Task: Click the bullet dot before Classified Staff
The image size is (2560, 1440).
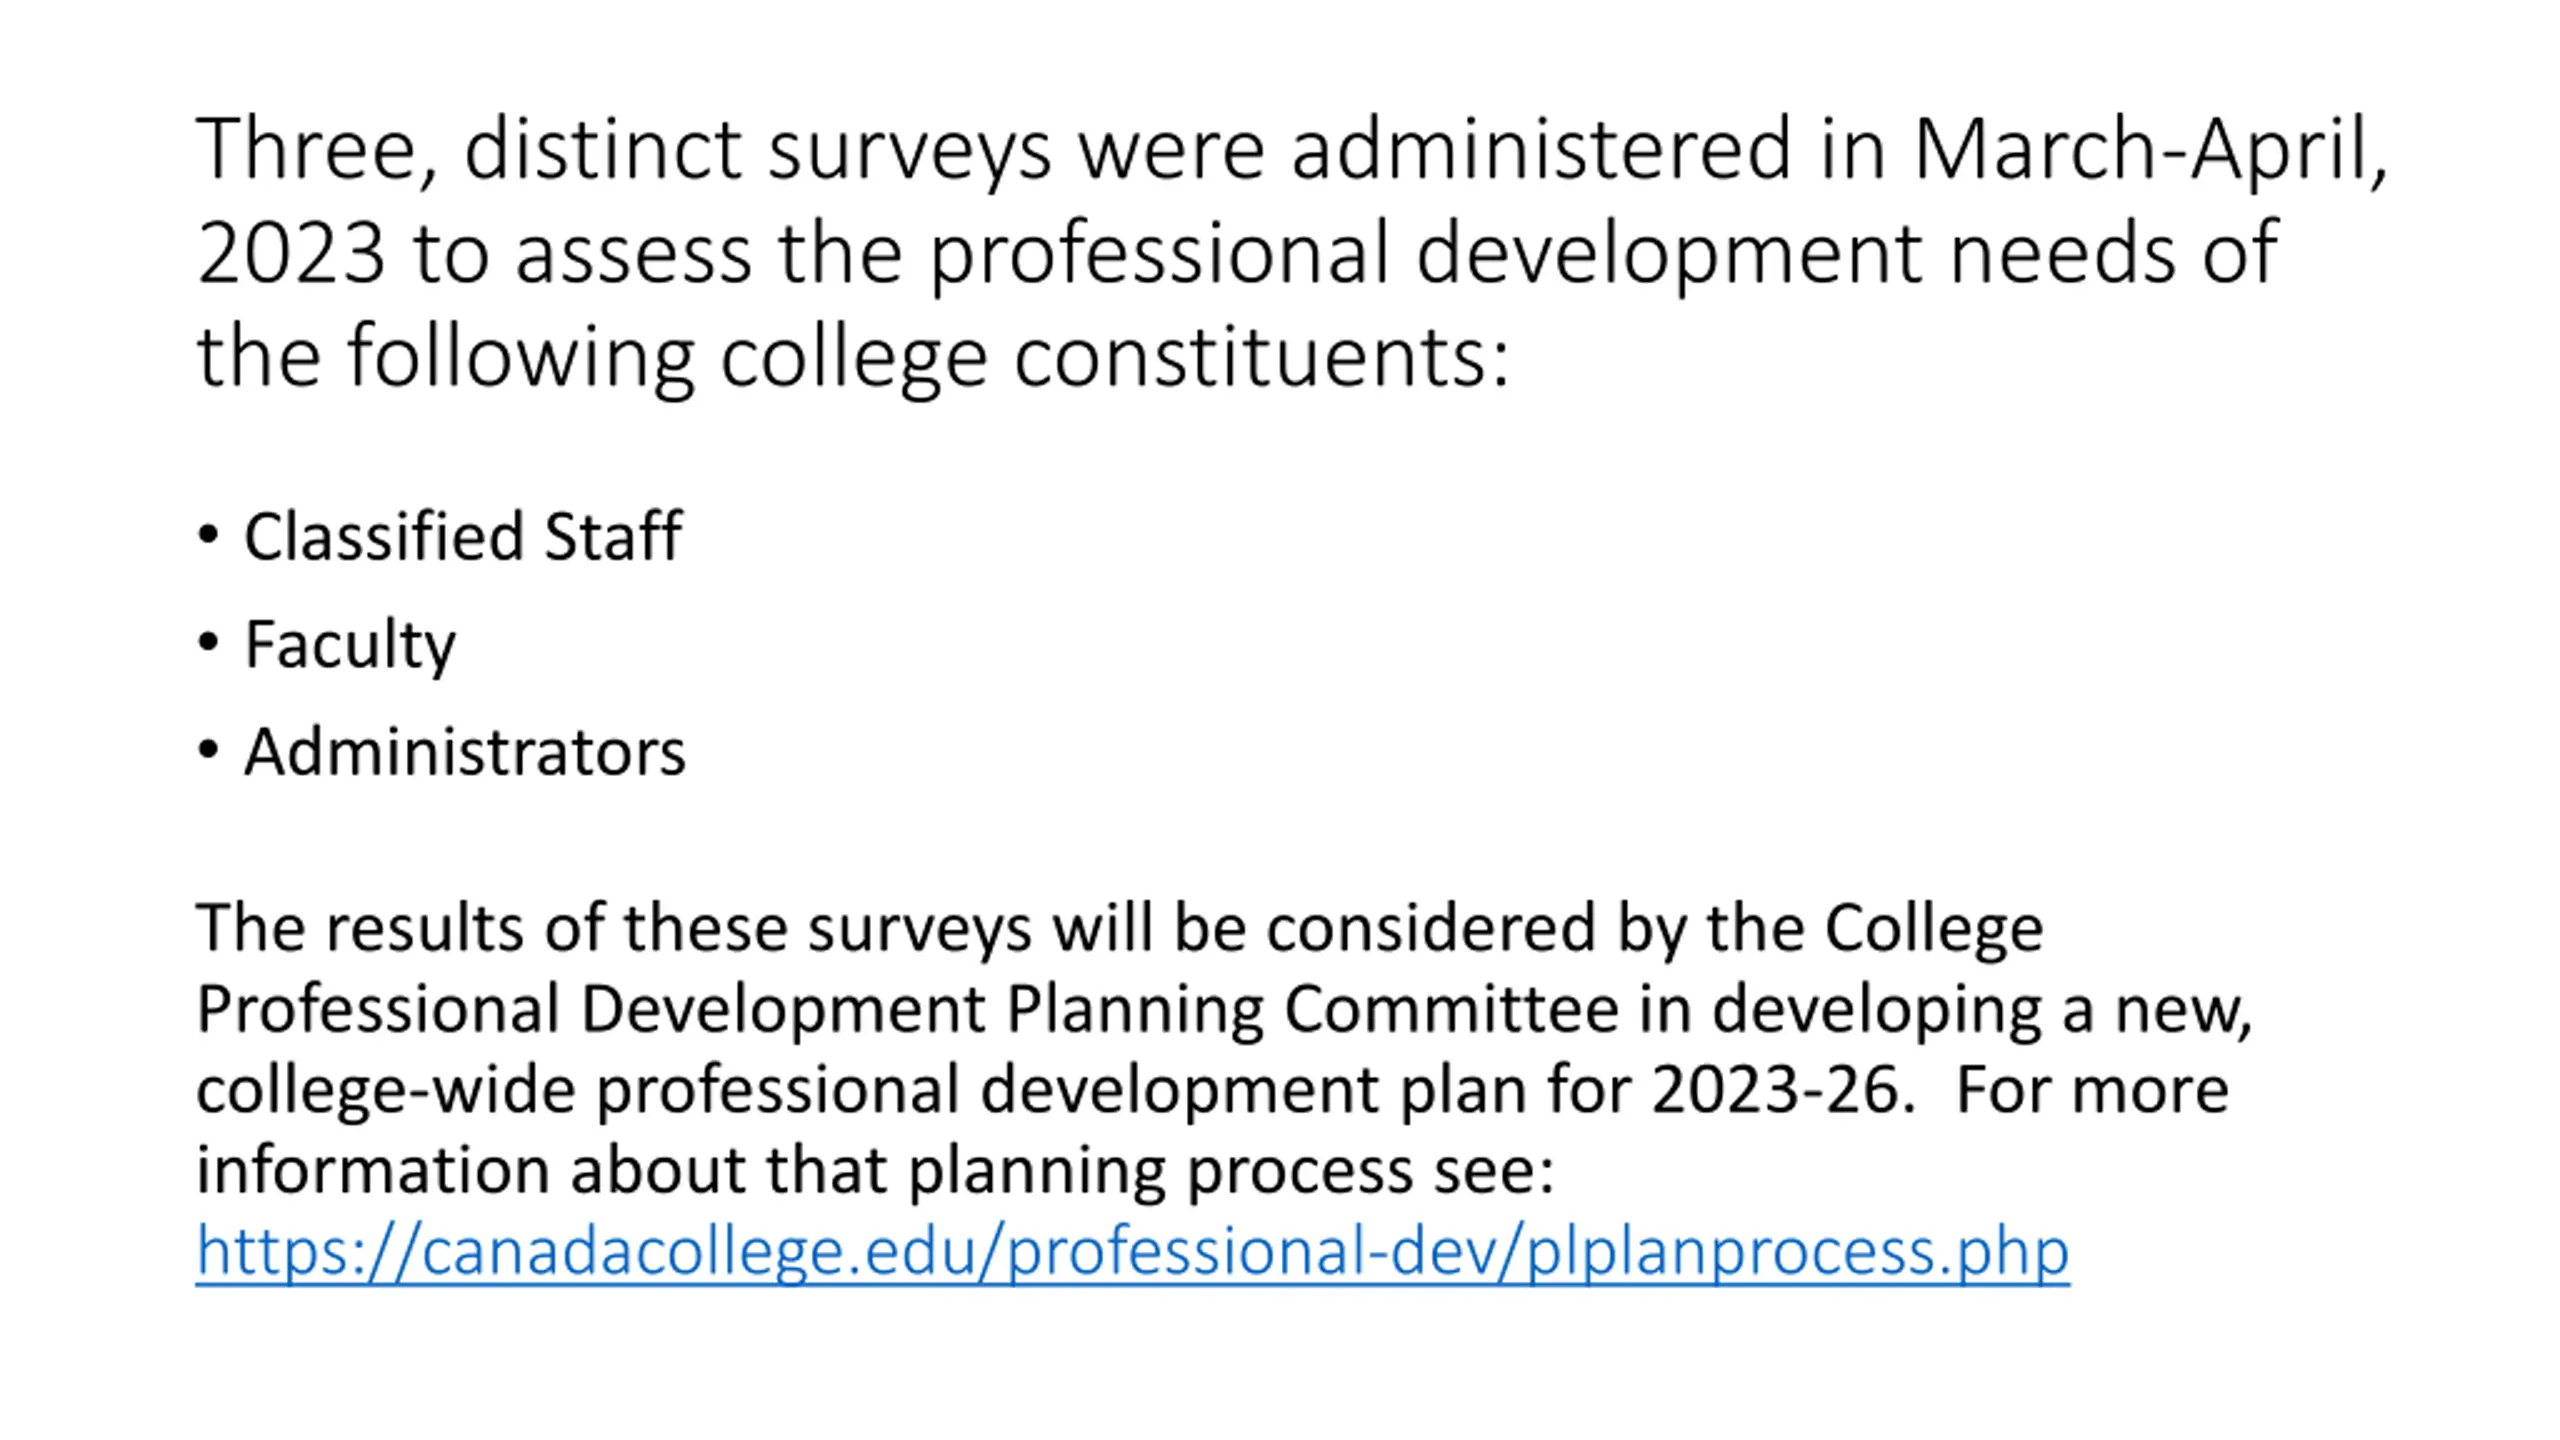Action: (x=208, y=535)
